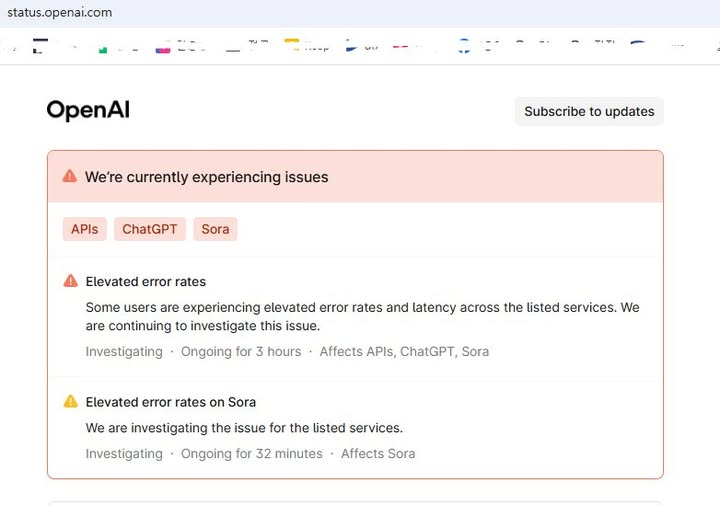The image size is (720, 505).
Task: Click the warning icon in the issues banner
Action: coord(70,176)
